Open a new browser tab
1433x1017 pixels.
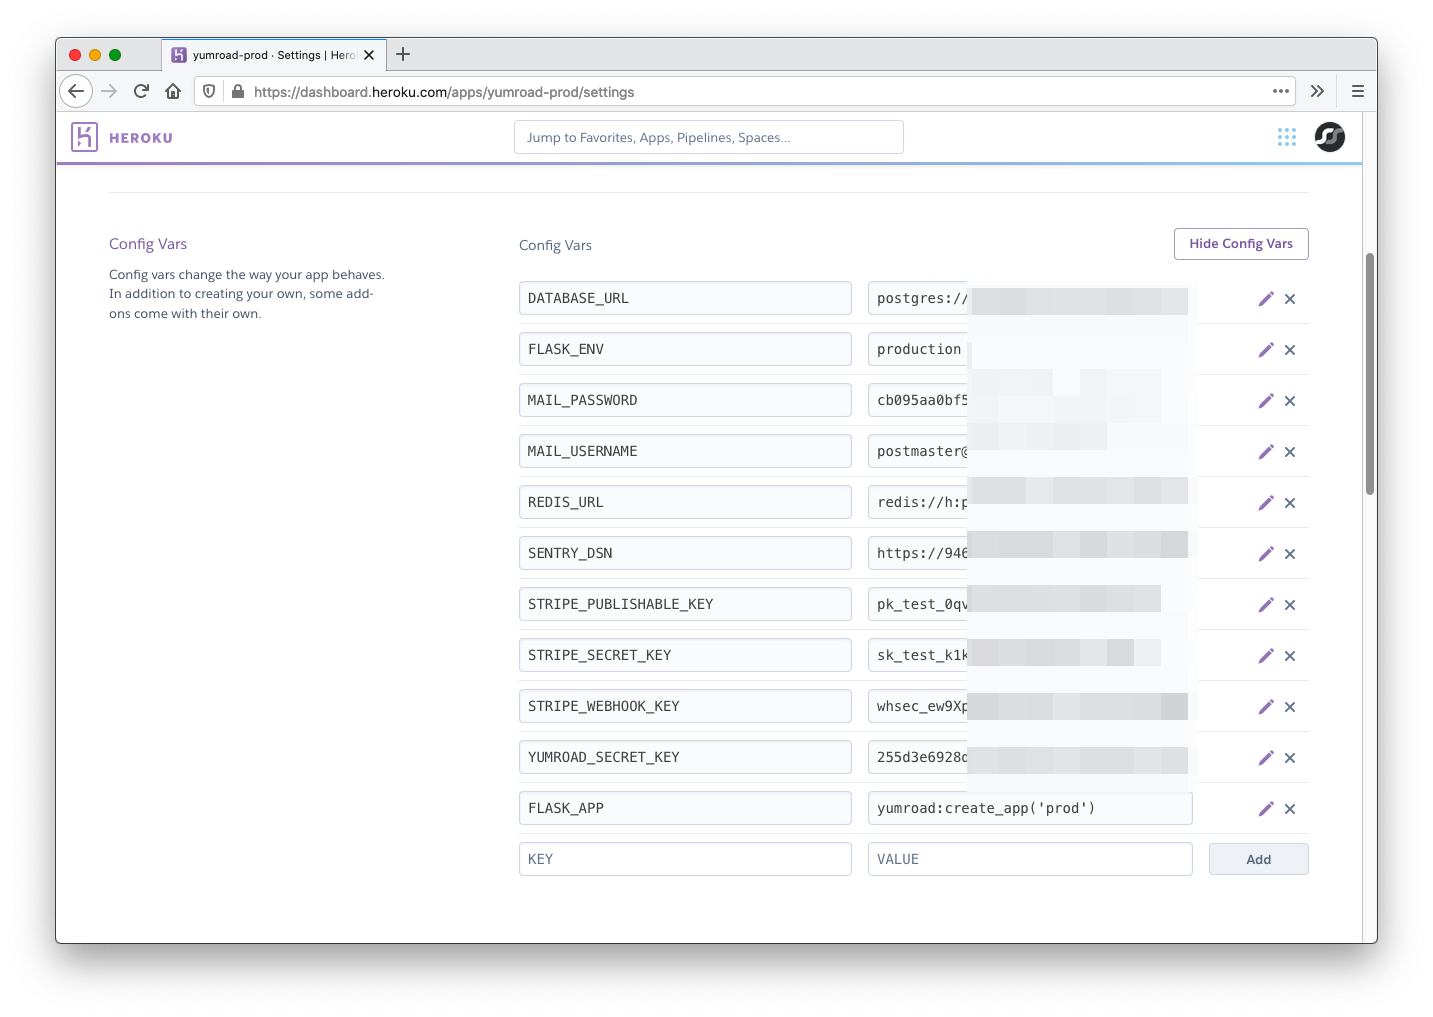[403, 54]
